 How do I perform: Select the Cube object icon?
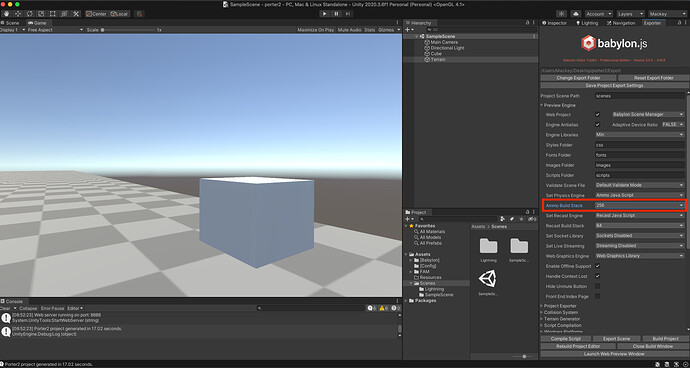pyautogui.click(x=426, y=54)
